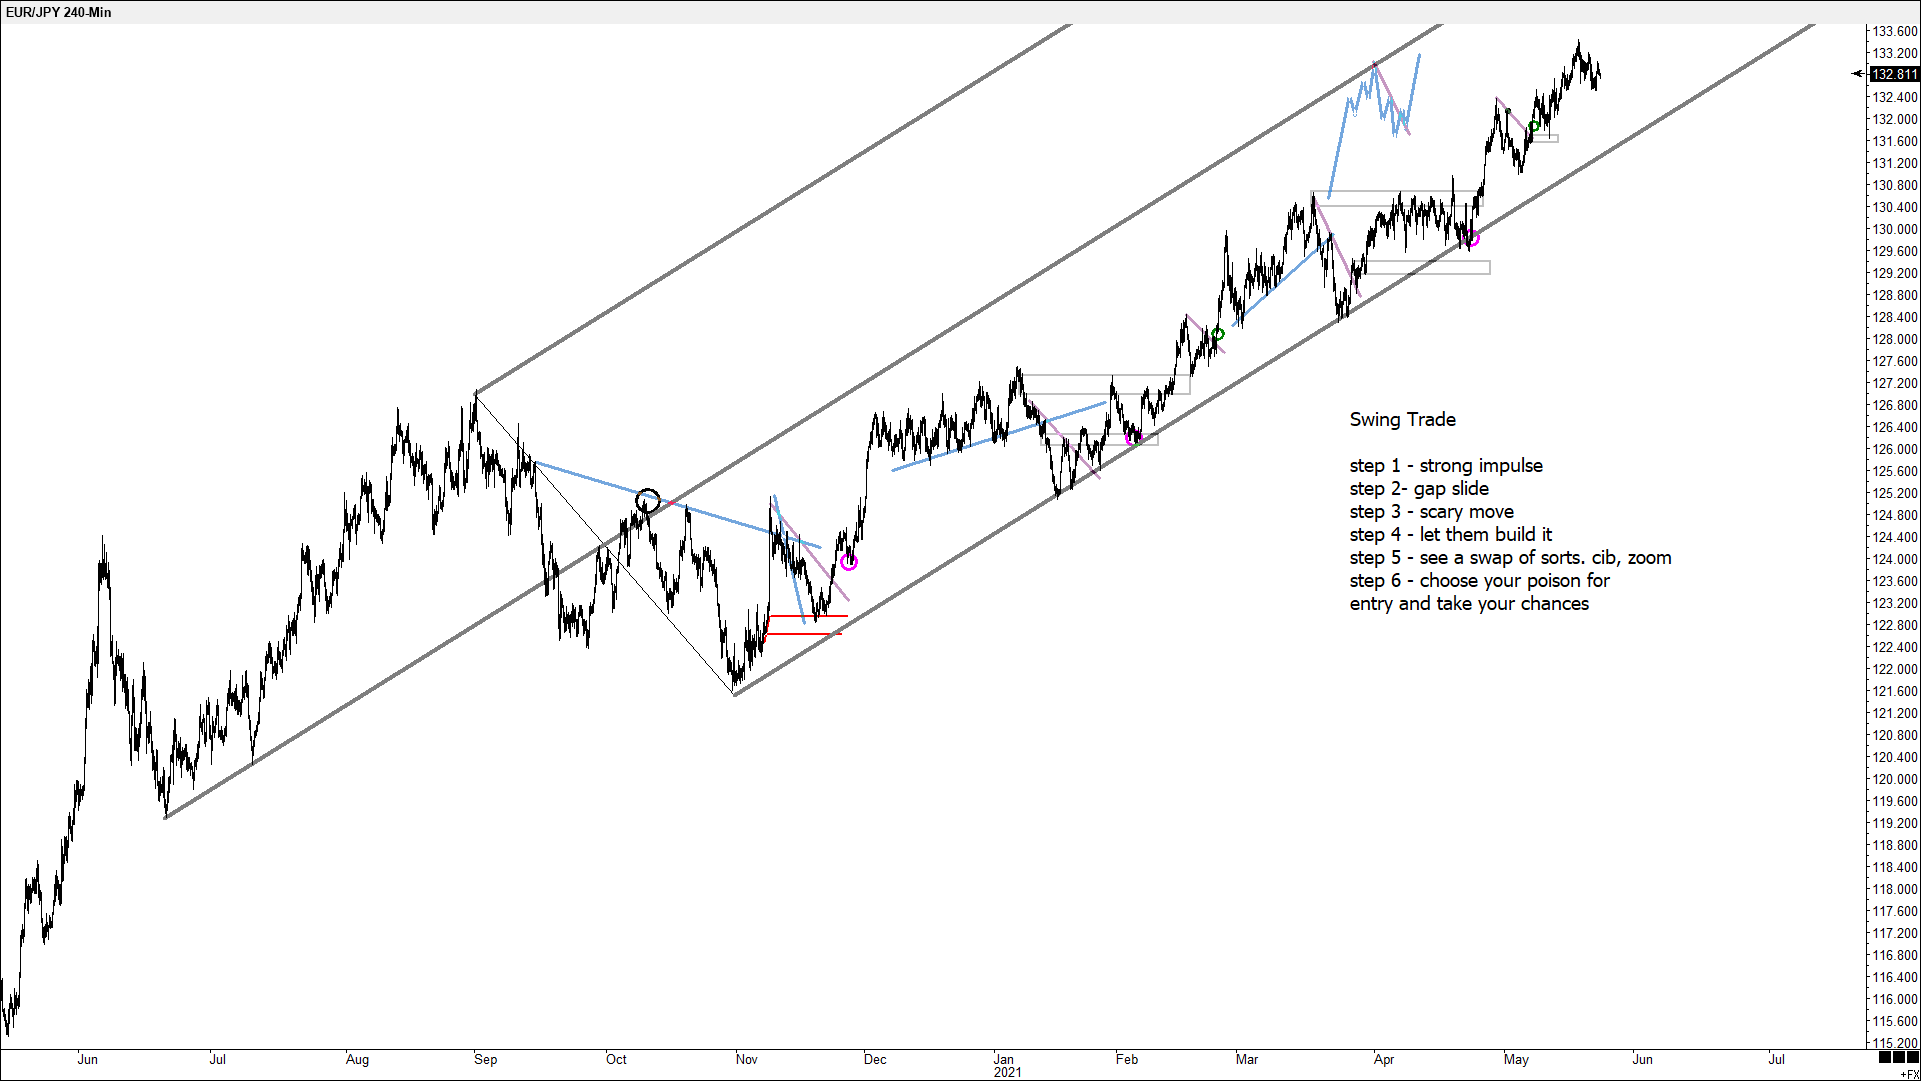Image resolution: width=1921 pixels, height=1081 pixels.
Task: Select the 'step 1 - strong impulse' text line
Action: pyautogui.click(x=1445, y=466)
